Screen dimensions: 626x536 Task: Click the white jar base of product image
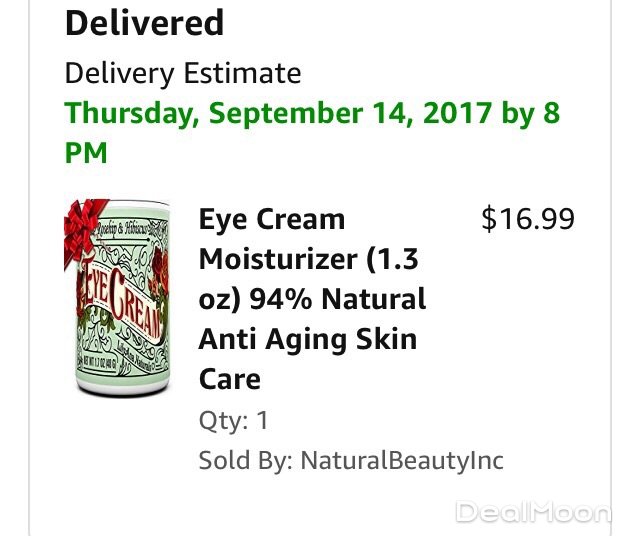tap(123, 386)
